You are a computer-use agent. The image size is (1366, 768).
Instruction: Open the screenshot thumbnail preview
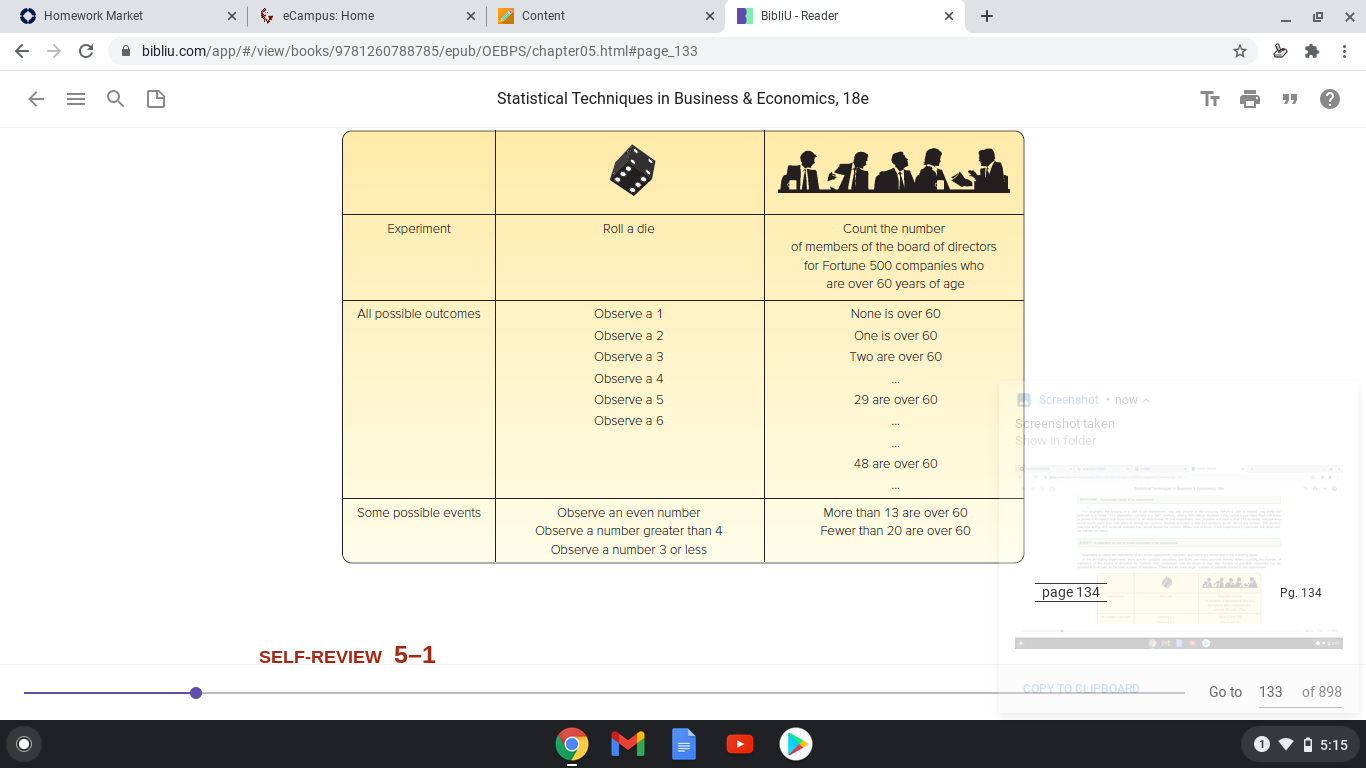pyautogui.click(x=1179, y=557)
